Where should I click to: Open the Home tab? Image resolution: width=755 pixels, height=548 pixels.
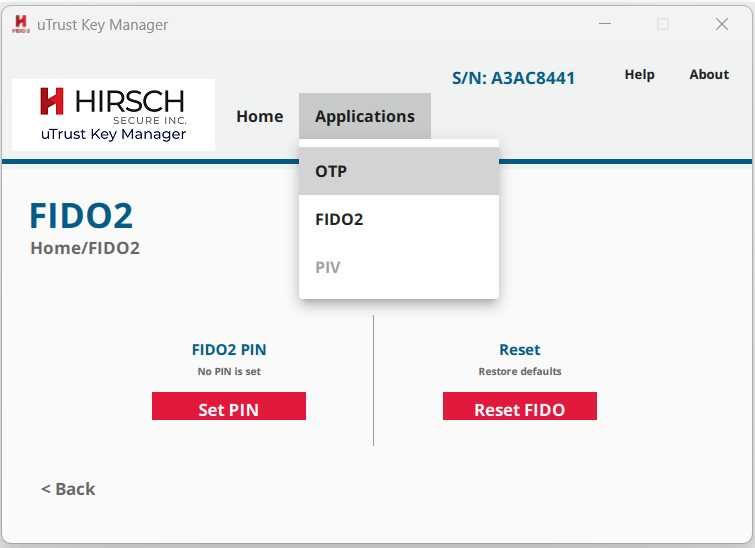coord(260,116)
